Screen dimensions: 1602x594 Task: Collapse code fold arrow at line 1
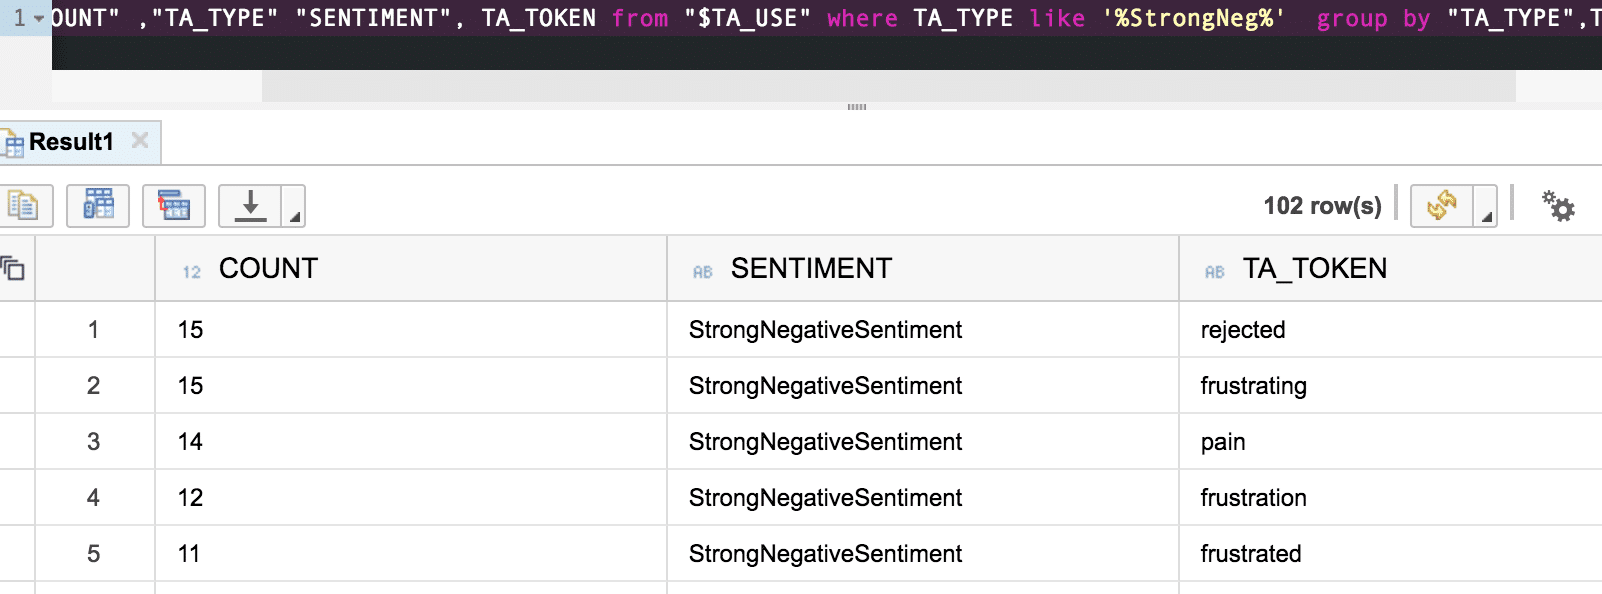click(39, 18)
